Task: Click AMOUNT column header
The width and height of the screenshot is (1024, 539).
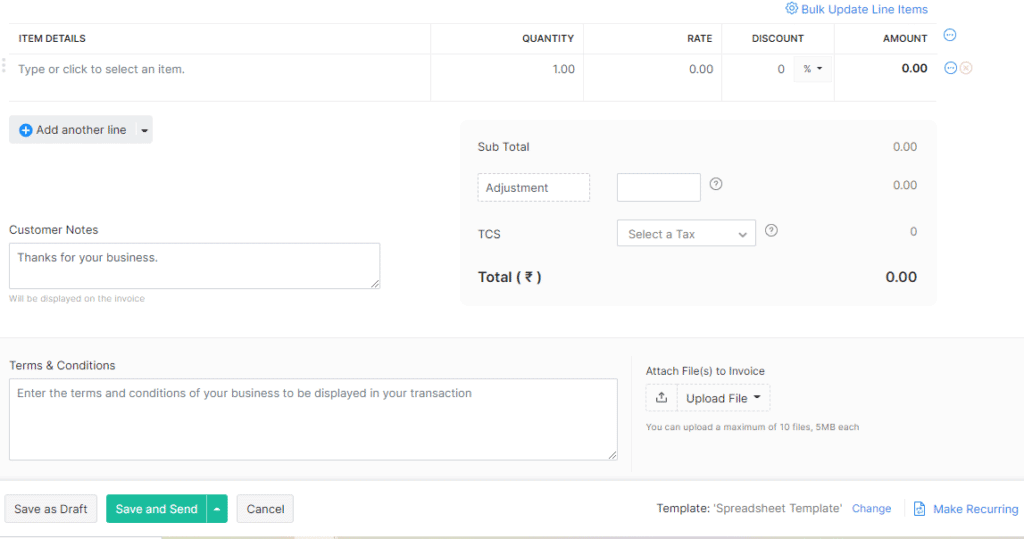Action: click(x=904, y=39)
